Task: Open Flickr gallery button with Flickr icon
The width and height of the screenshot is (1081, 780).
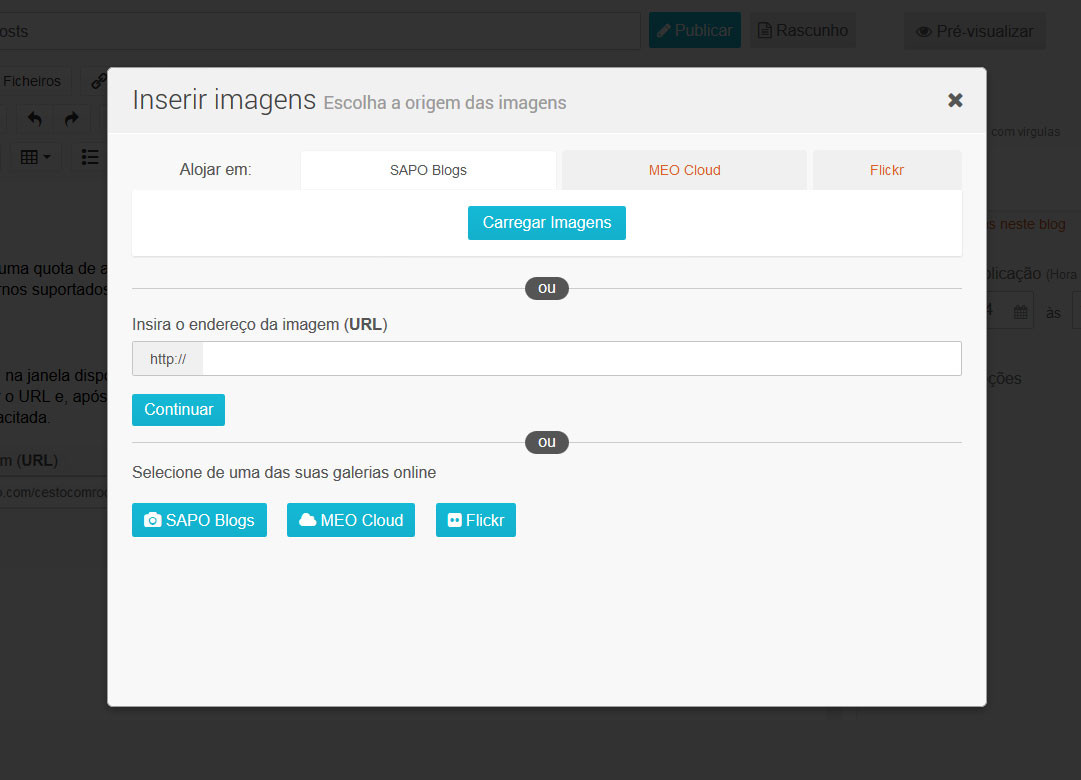Action: (475, 520)
